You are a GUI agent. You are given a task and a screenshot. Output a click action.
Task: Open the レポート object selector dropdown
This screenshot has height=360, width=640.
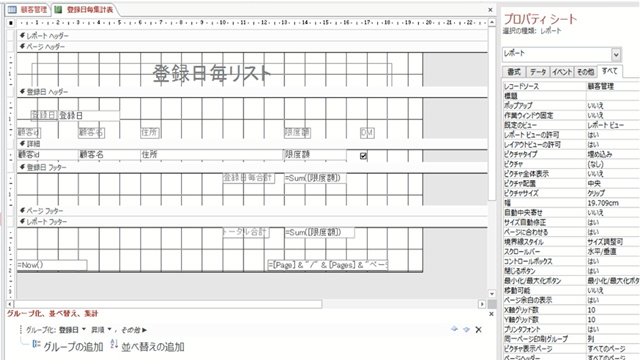(616, 54)
